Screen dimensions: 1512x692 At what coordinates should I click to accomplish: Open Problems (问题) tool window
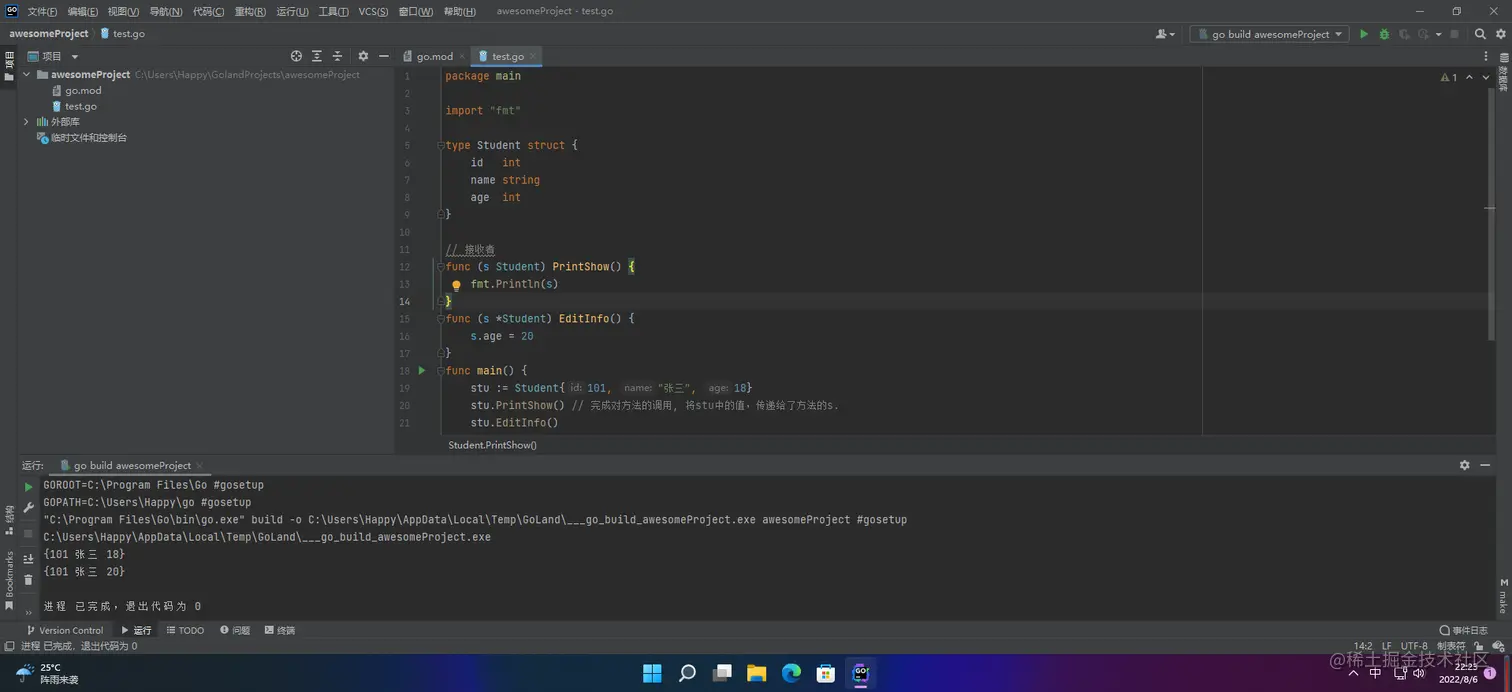tap(235, 630)
